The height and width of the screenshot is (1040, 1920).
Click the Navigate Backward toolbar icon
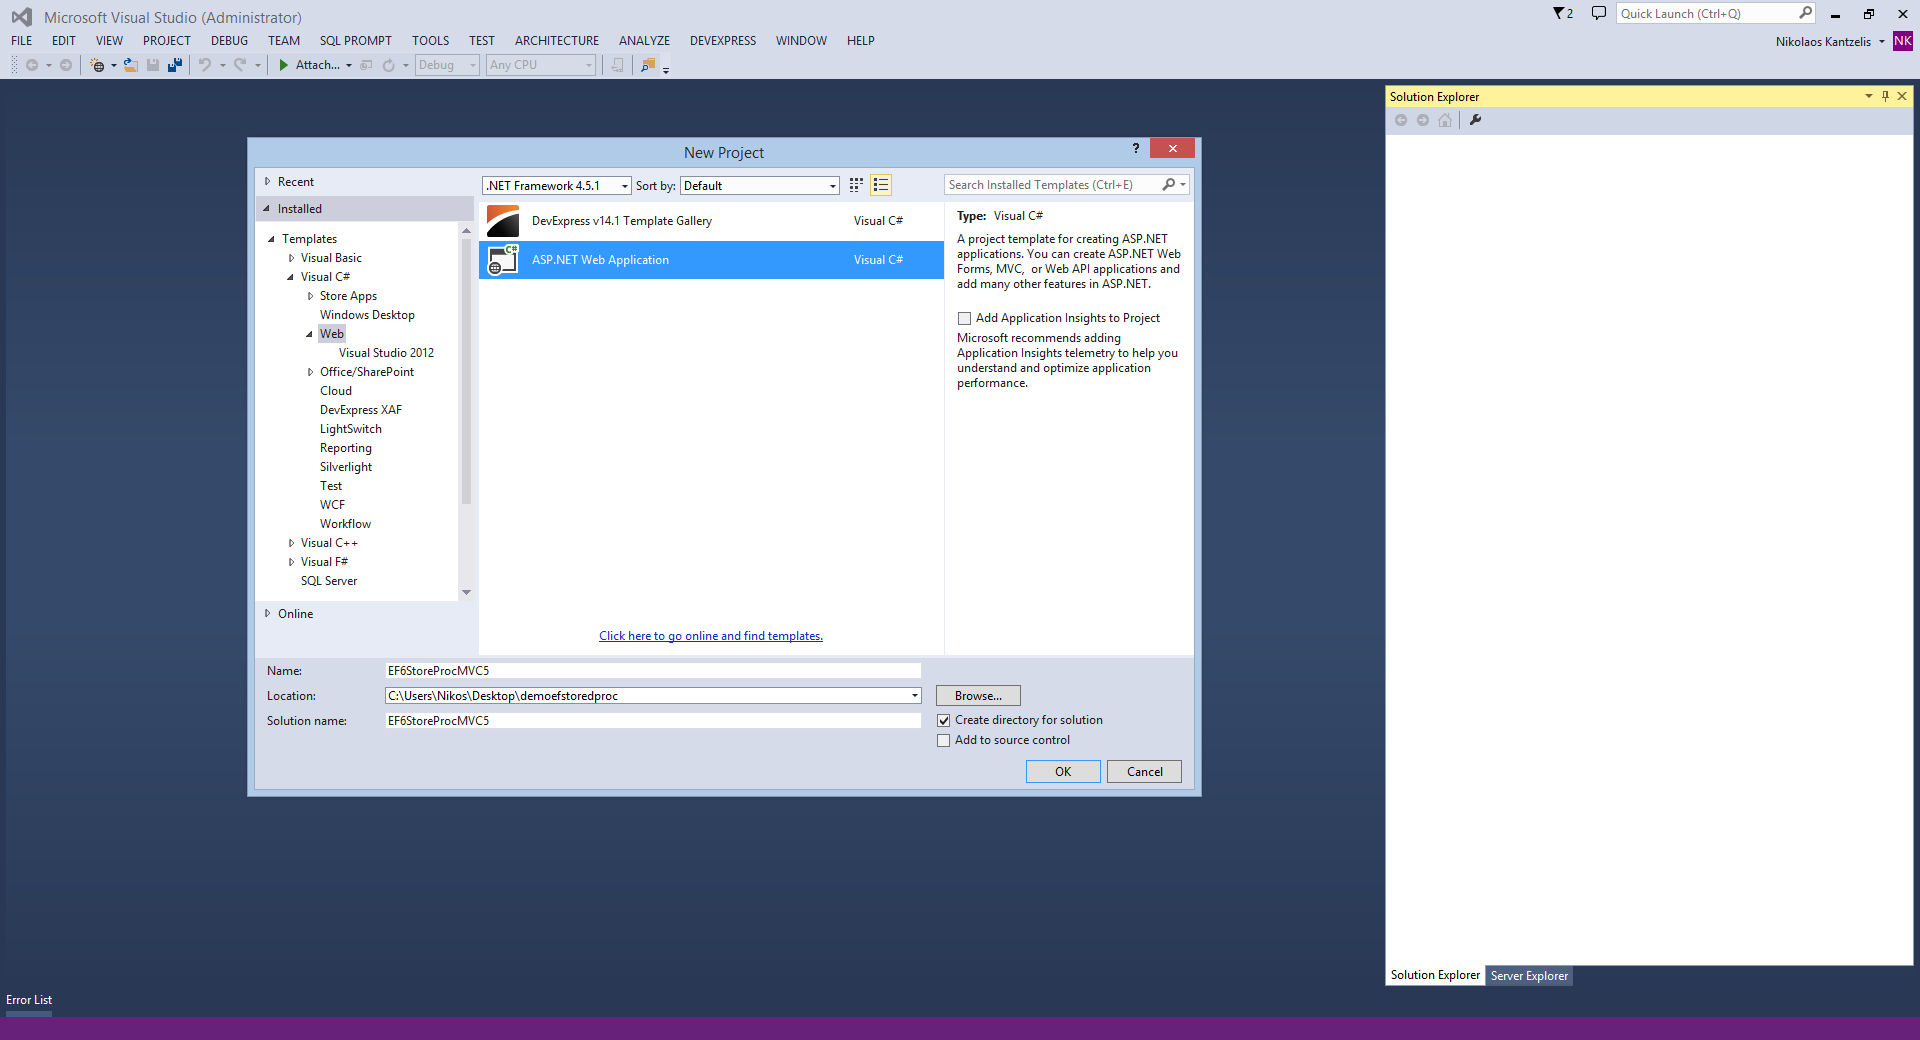[x=32, y=65]
